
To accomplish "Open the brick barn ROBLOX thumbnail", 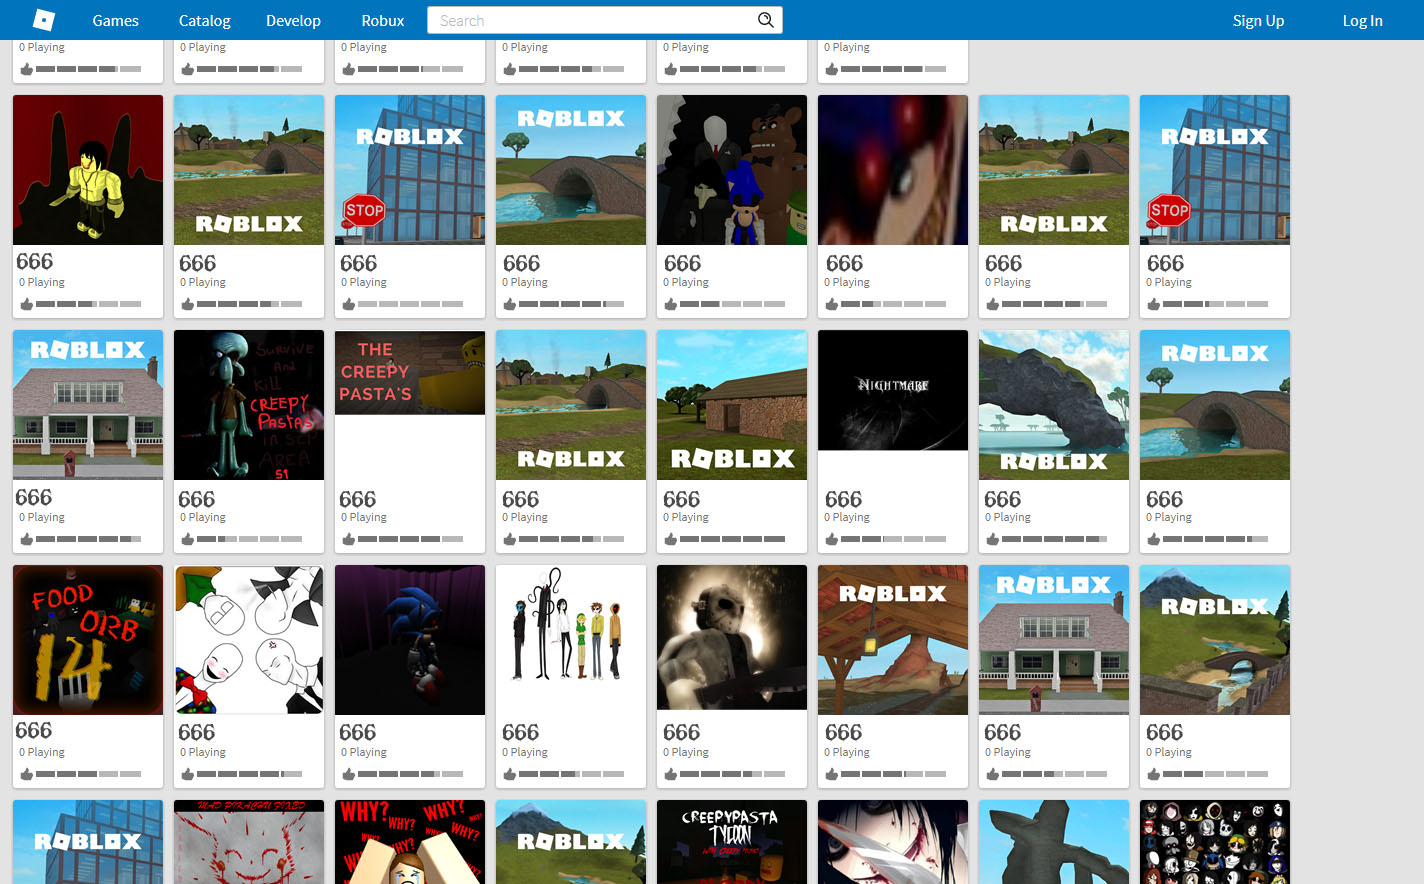I will click(x=732, y=405).
